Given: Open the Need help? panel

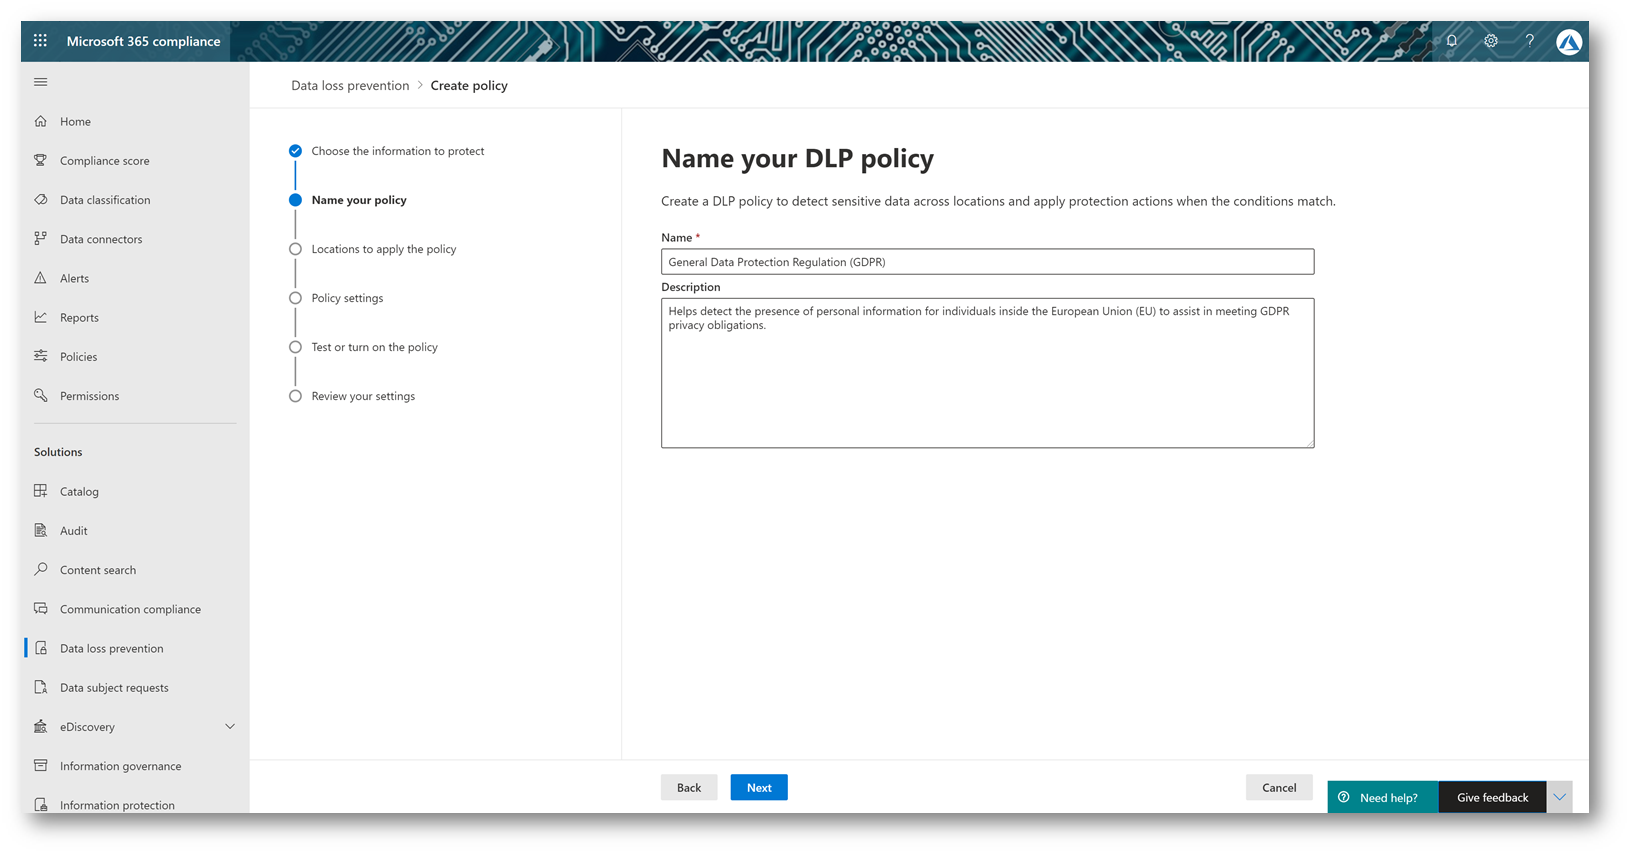Looking at the screenshot, I should click(x=1383, y=797).
